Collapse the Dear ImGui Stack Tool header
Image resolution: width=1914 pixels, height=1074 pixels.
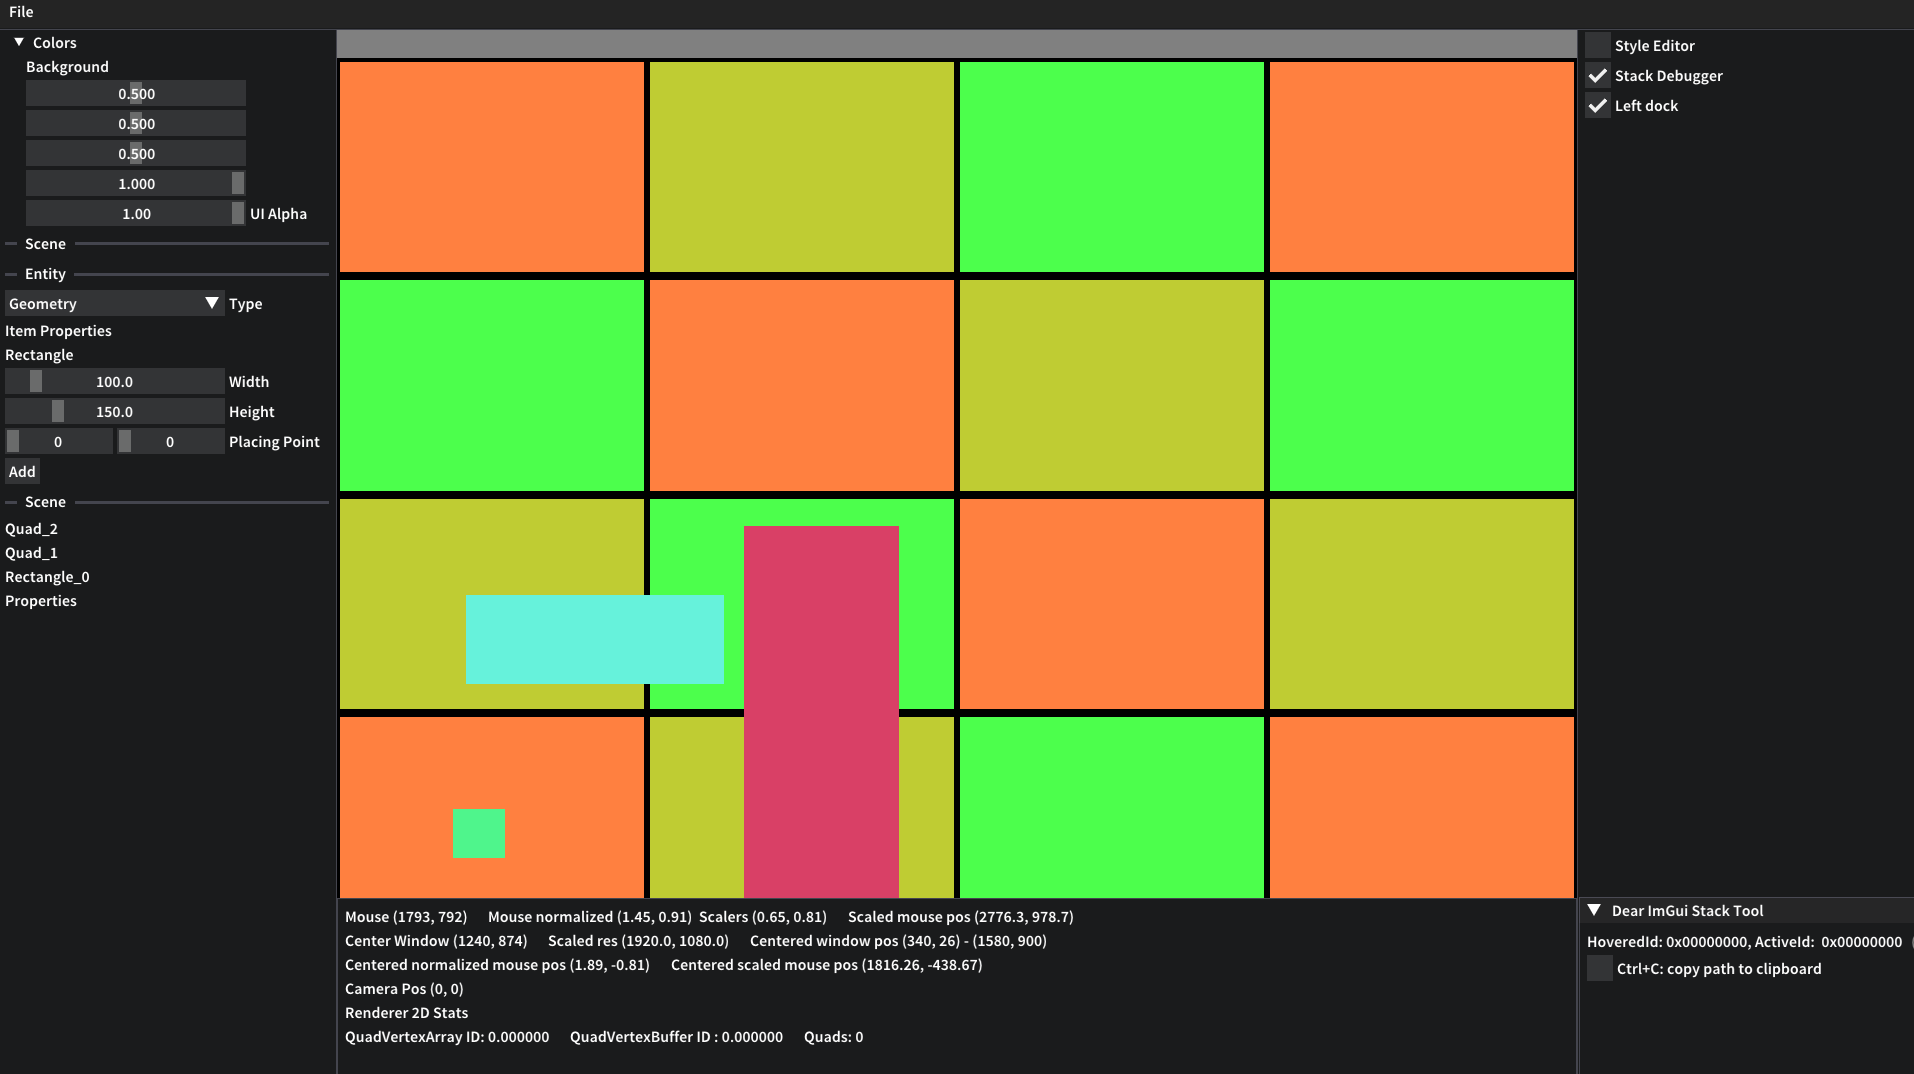[1594, 910]
